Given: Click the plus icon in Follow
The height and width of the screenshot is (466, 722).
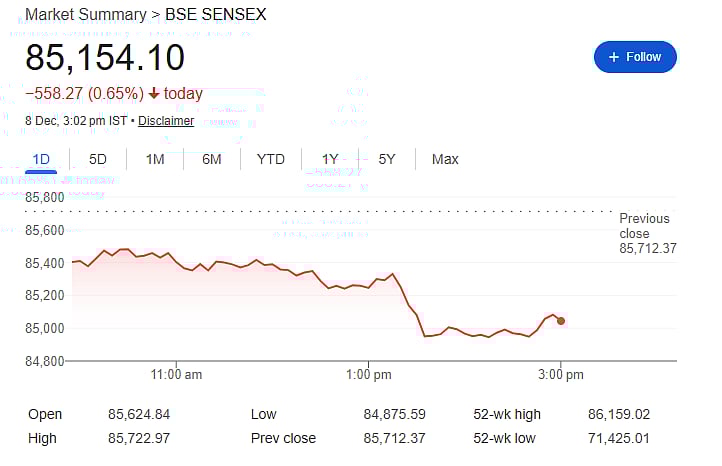Looking at the screenshot, I should point(613,57).
